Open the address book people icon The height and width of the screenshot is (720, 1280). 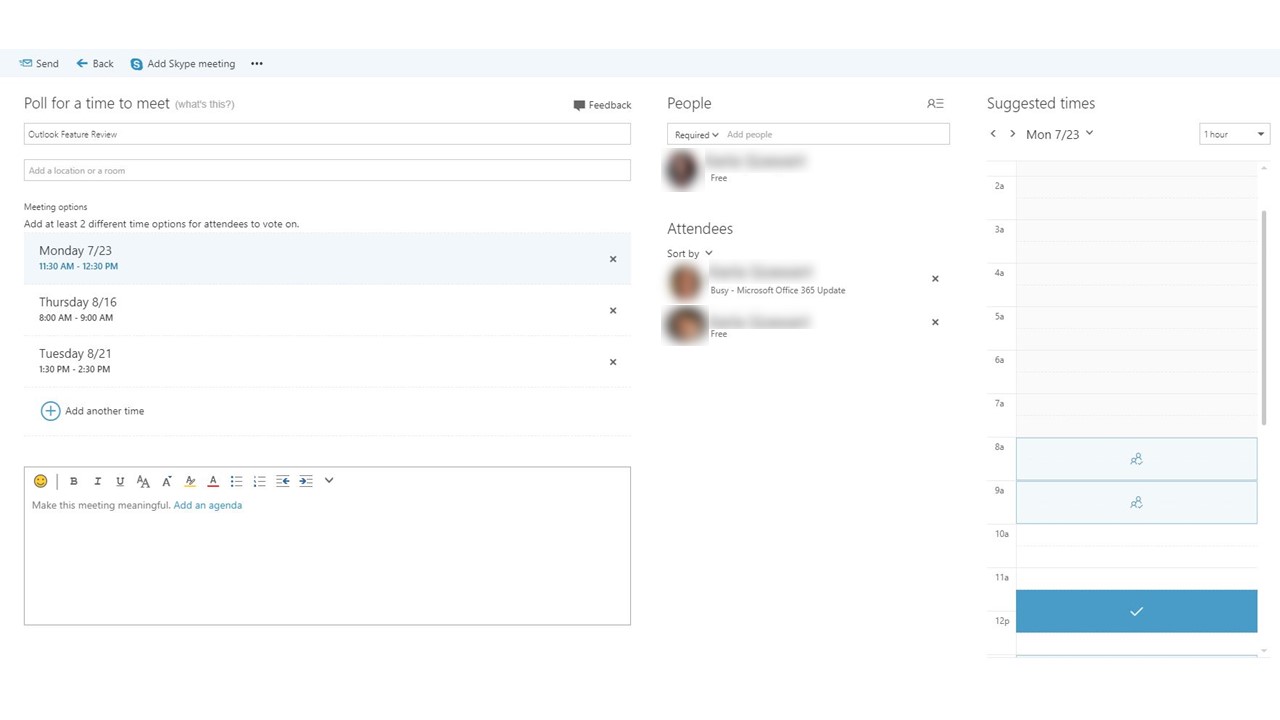[x=935, y=104]
